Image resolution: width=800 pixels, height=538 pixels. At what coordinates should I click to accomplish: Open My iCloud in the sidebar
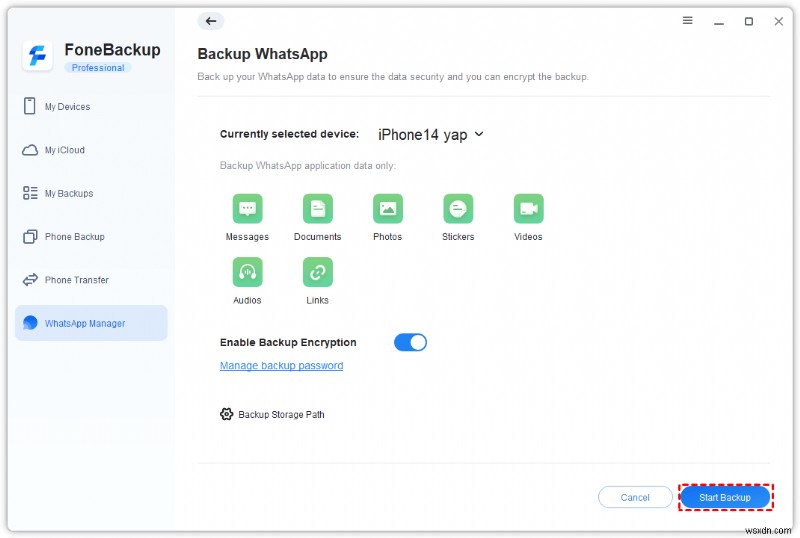91,150
